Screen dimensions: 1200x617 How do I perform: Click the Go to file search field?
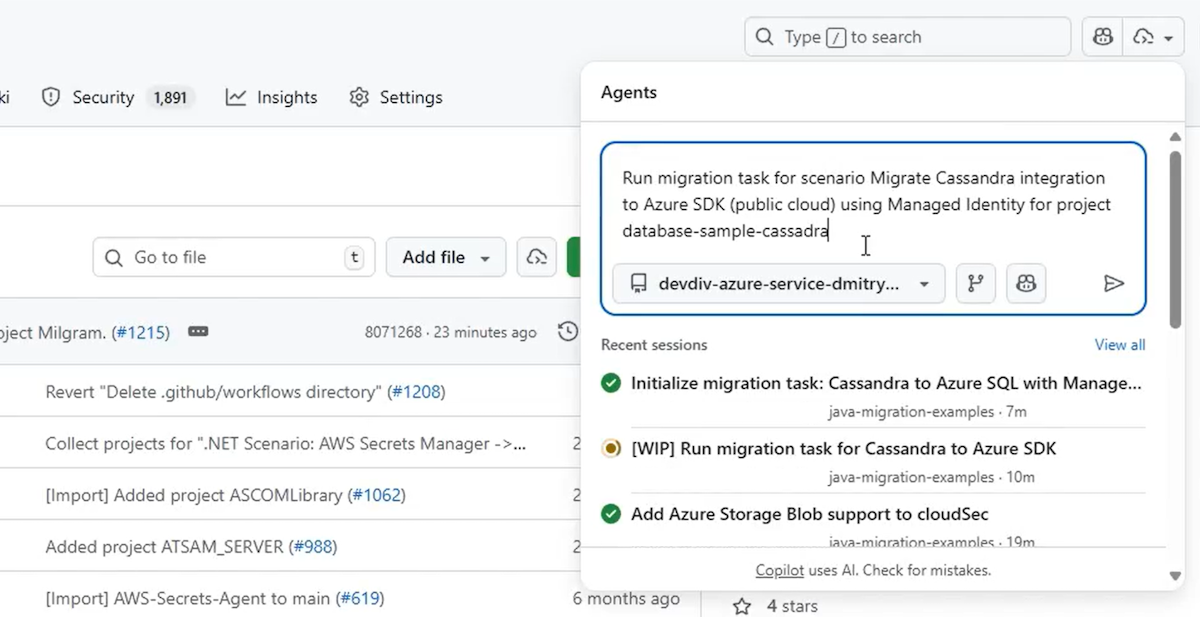[x=233, y=257]
